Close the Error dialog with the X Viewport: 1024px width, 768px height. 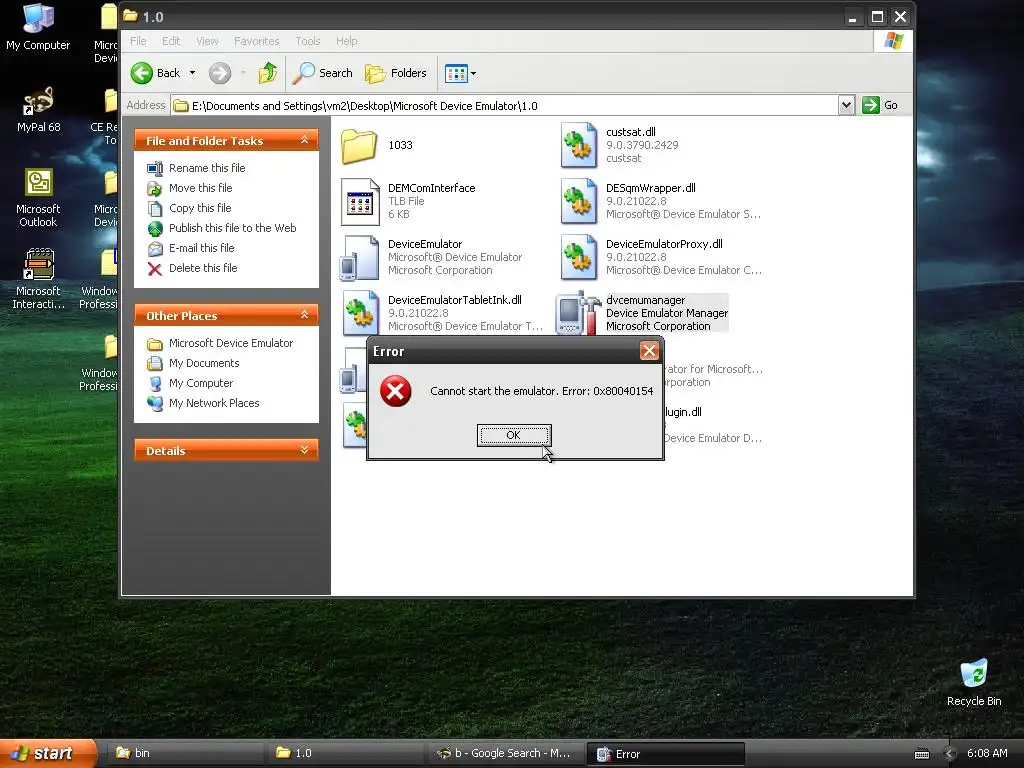(x=649, y=351)
